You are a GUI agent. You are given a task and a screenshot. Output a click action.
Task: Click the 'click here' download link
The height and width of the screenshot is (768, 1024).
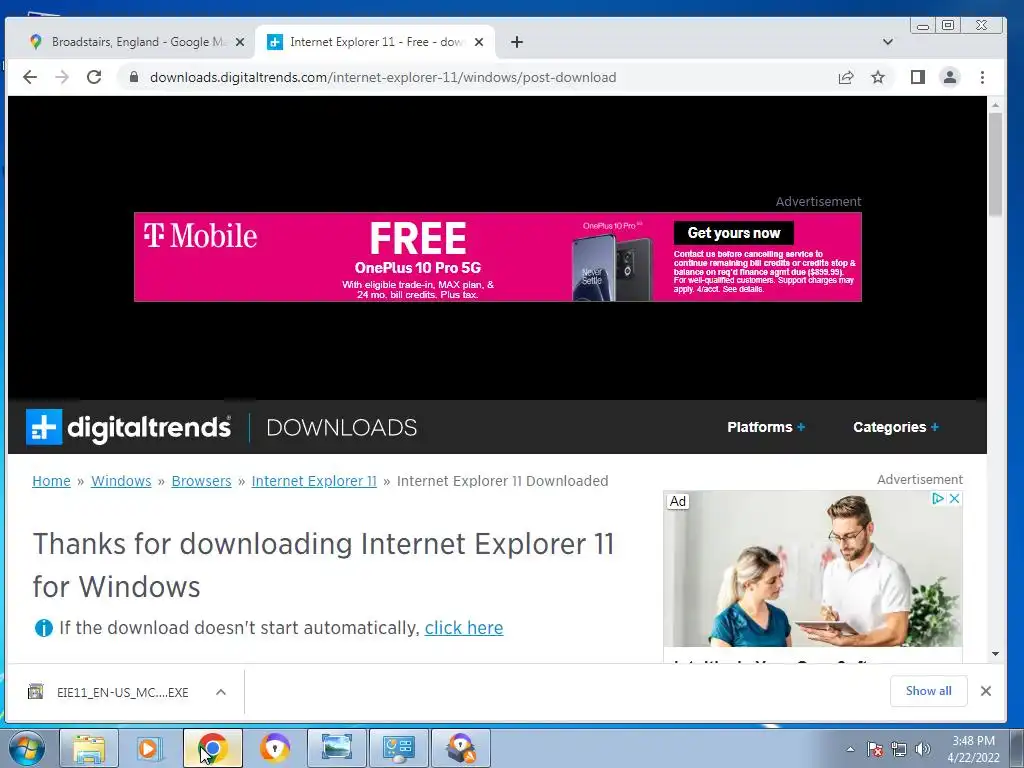464,628
